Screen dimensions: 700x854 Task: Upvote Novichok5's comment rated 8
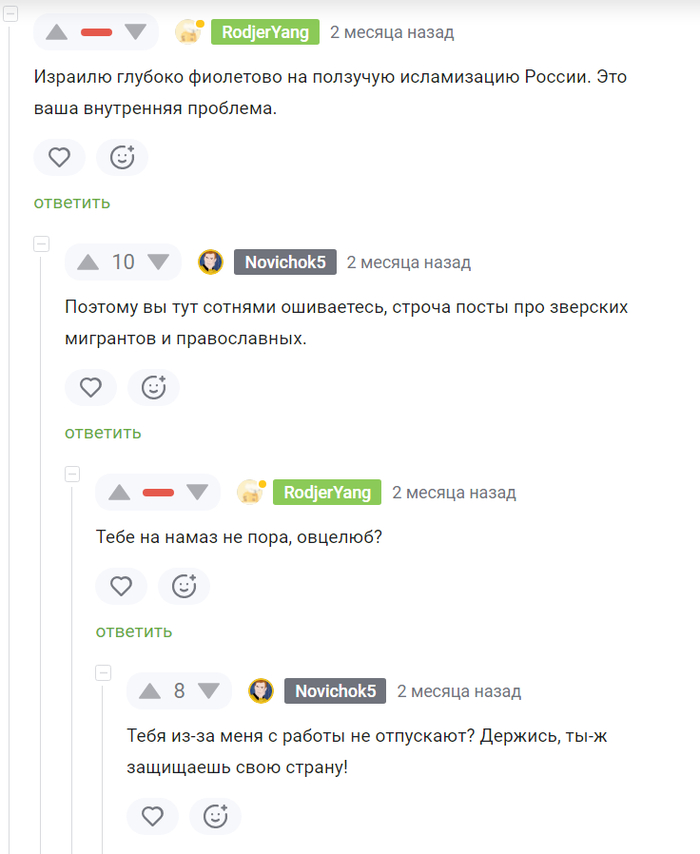pos(150,691)
